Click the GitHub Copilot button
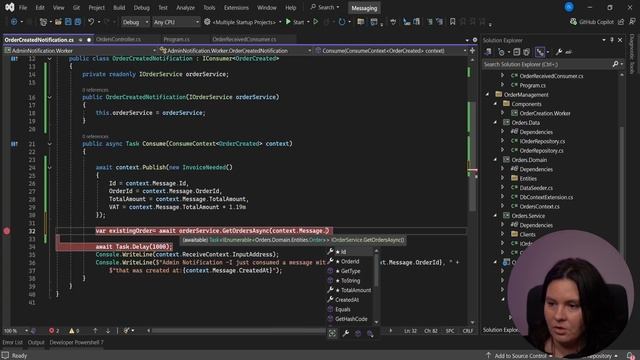 pos(591,22)
